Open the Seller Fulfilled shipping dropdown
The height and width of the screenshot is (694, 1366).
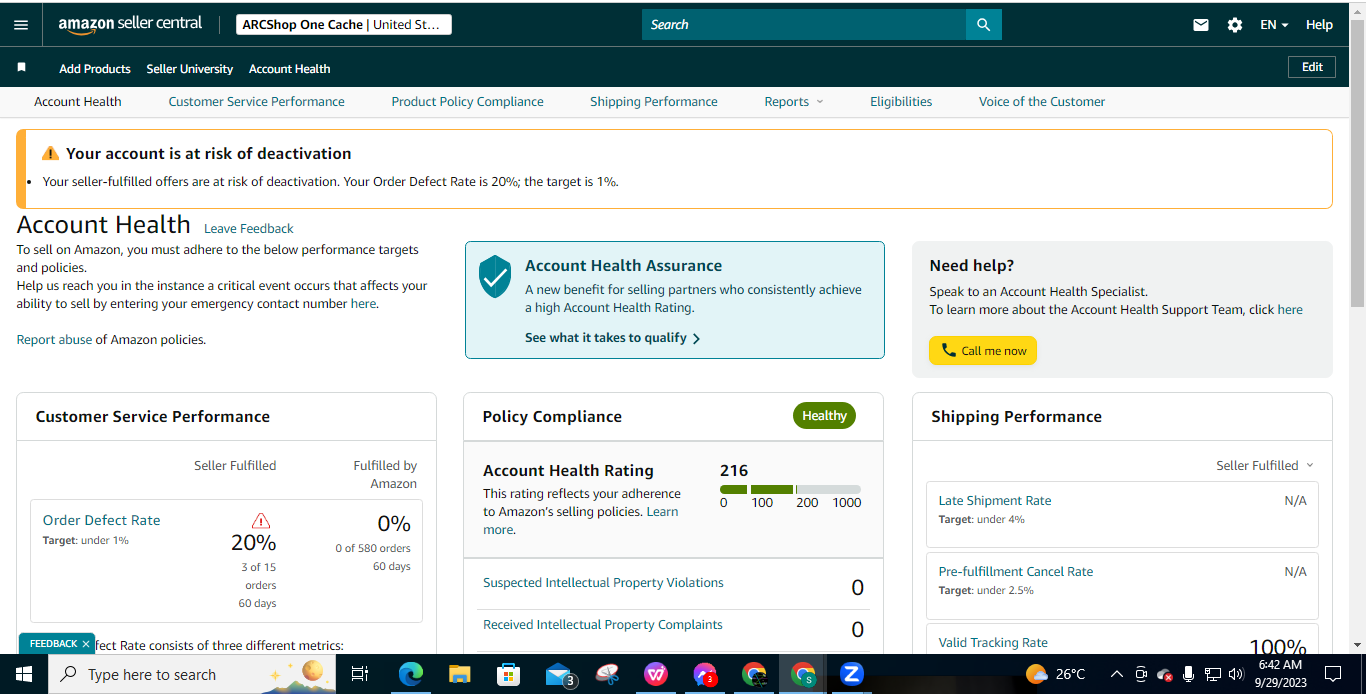1265,466
